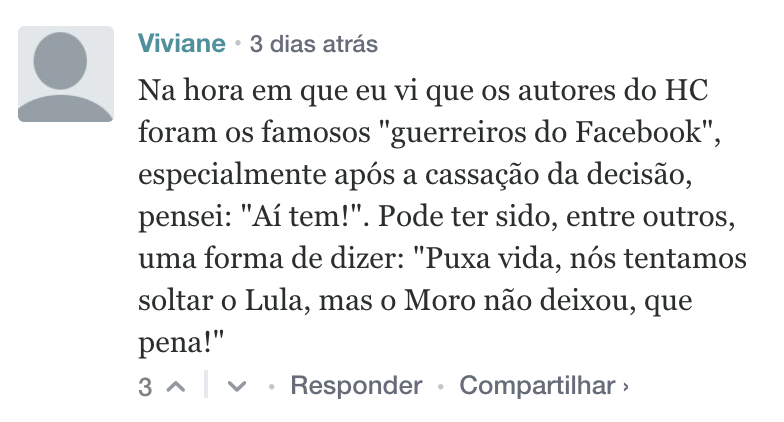
Task: Click the "3 dias atrás" timestamp
Action: (313, 44)
